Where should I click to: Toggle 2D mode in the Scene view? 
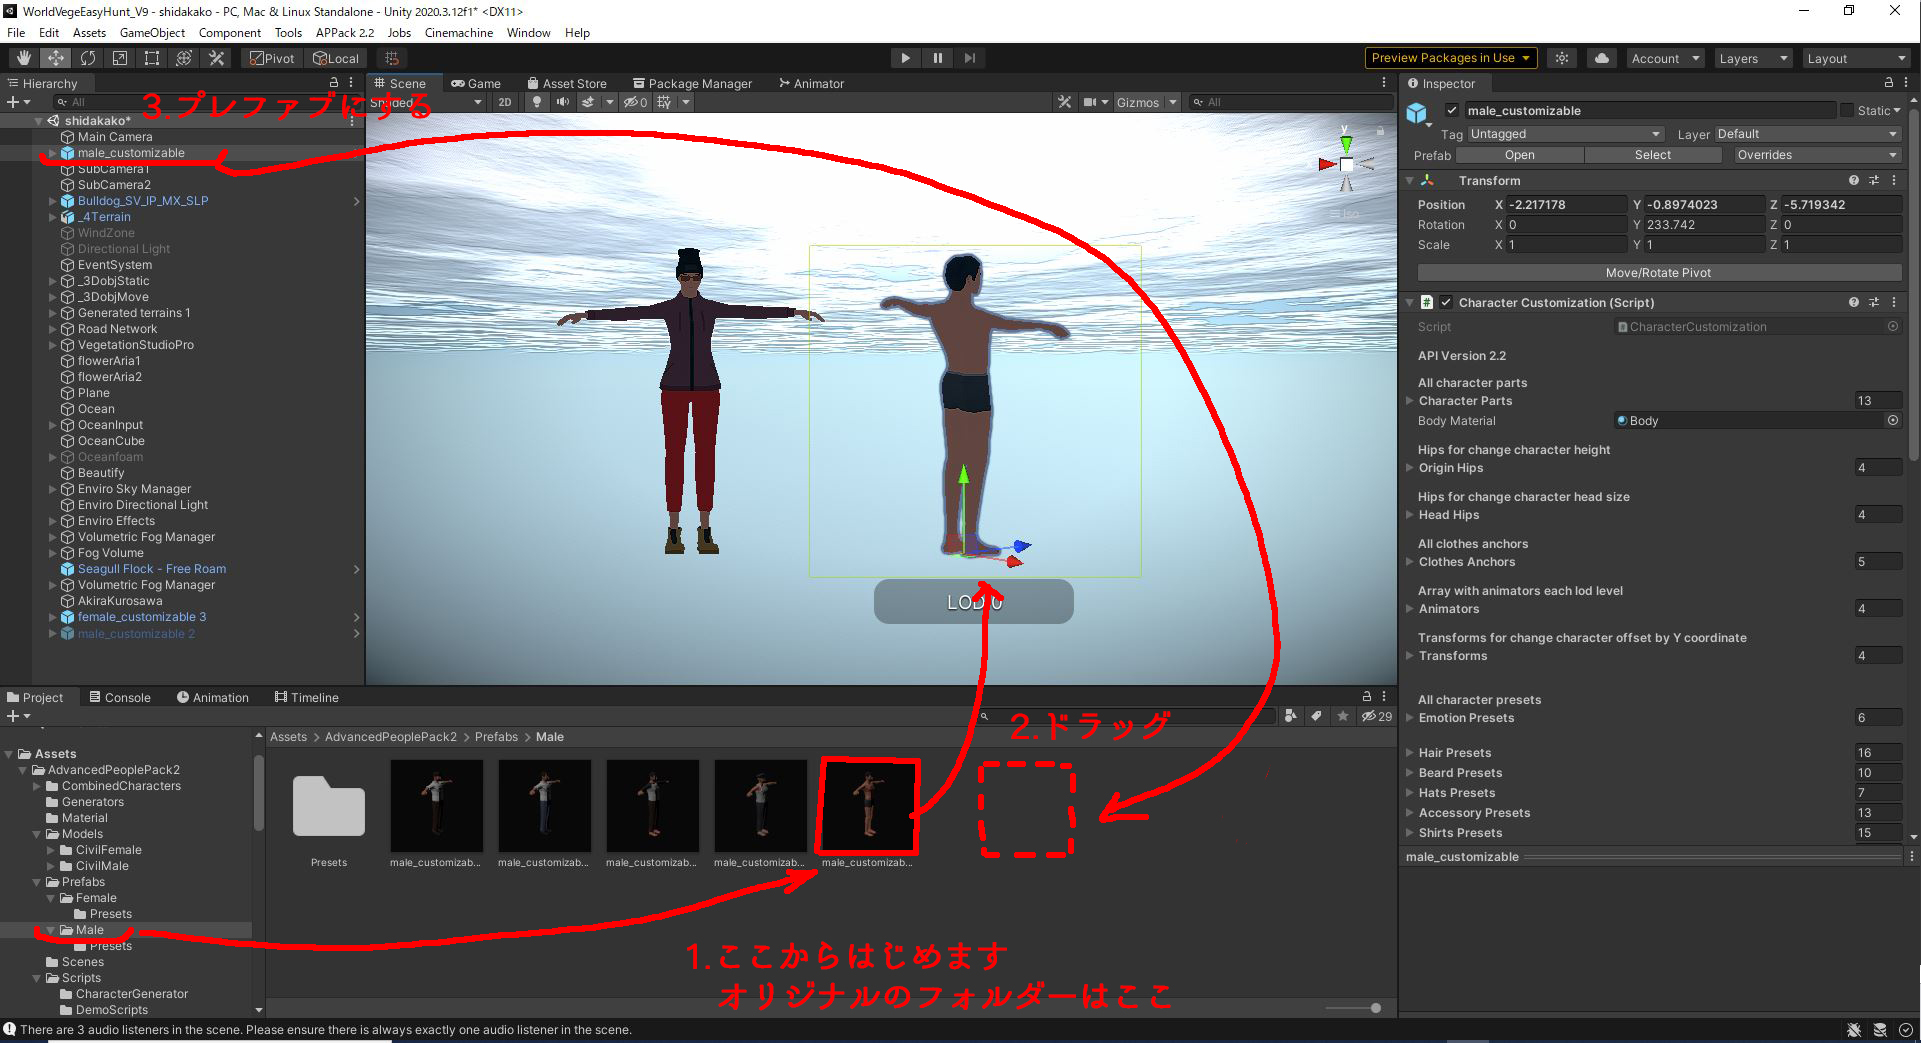click(x=505, y=101)
